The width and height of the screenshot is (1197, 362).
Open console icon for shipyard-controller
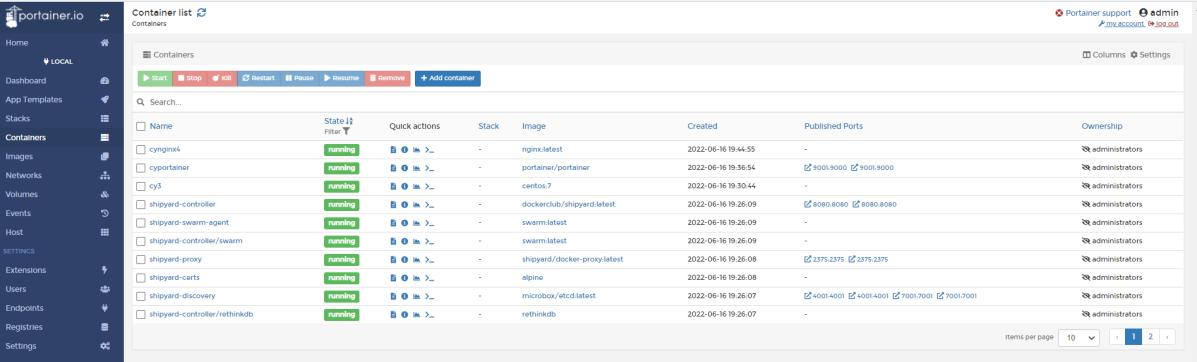click(x=429, y=205)
